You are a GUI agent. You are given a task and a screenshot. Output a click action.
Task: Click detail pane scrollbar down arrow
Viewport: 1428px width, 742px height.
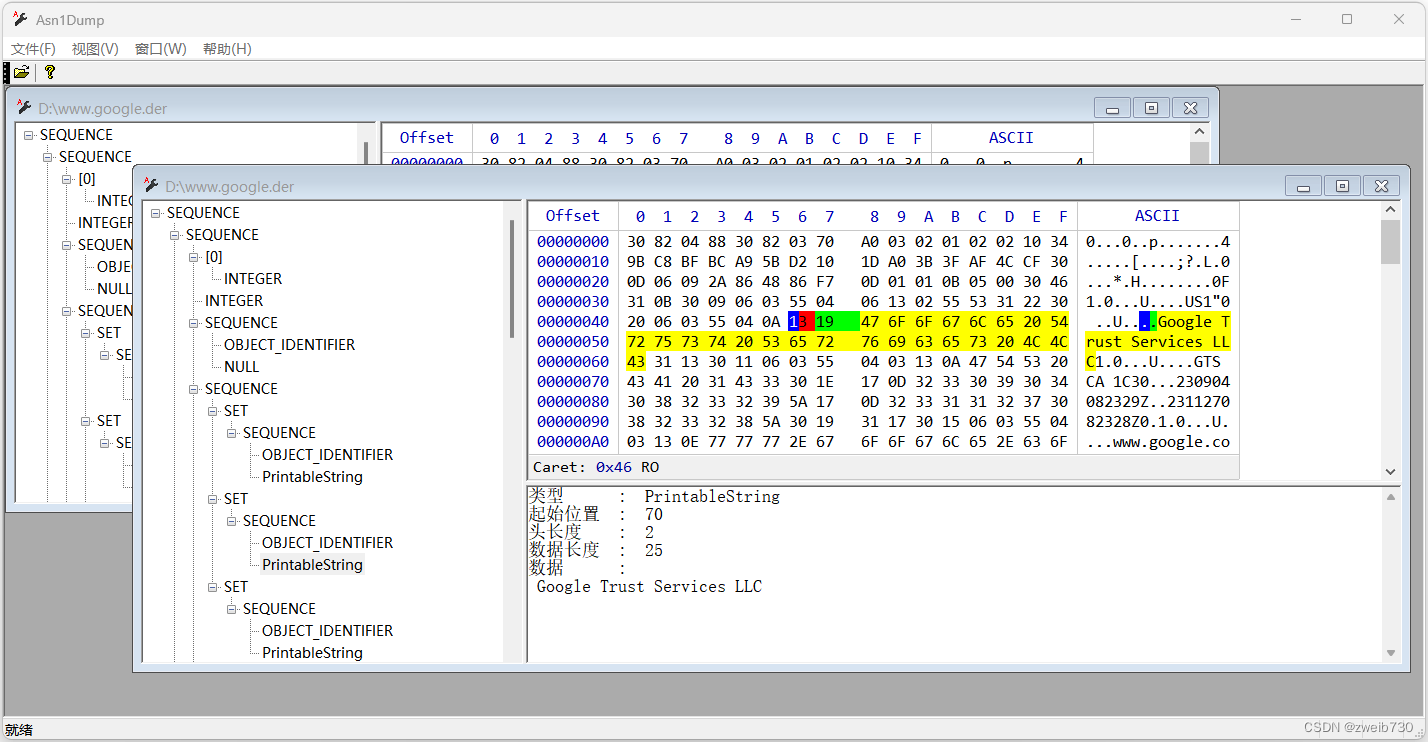click(x=1390, y=653)
